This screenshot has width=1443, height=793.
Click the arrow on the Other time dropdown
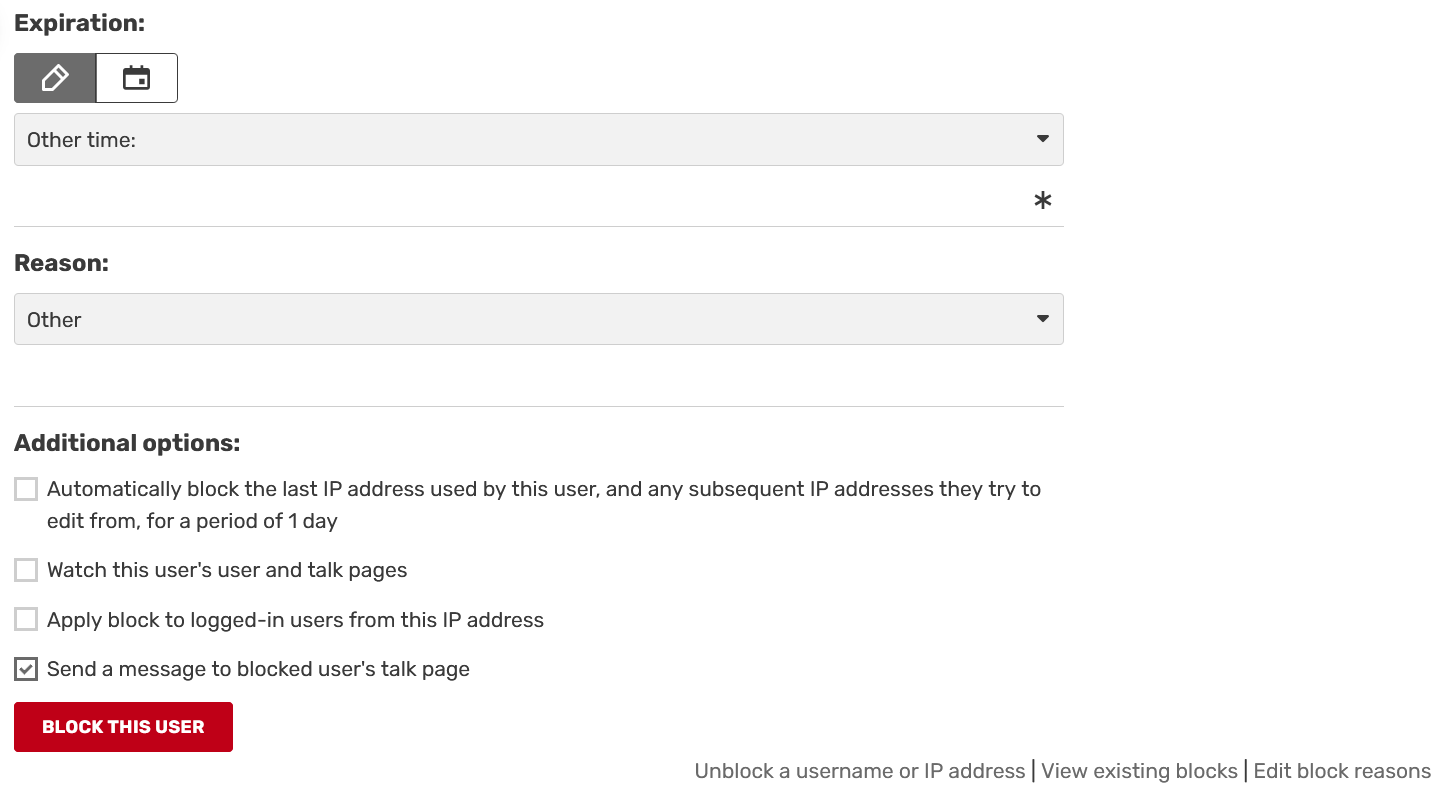(1042, 139)
